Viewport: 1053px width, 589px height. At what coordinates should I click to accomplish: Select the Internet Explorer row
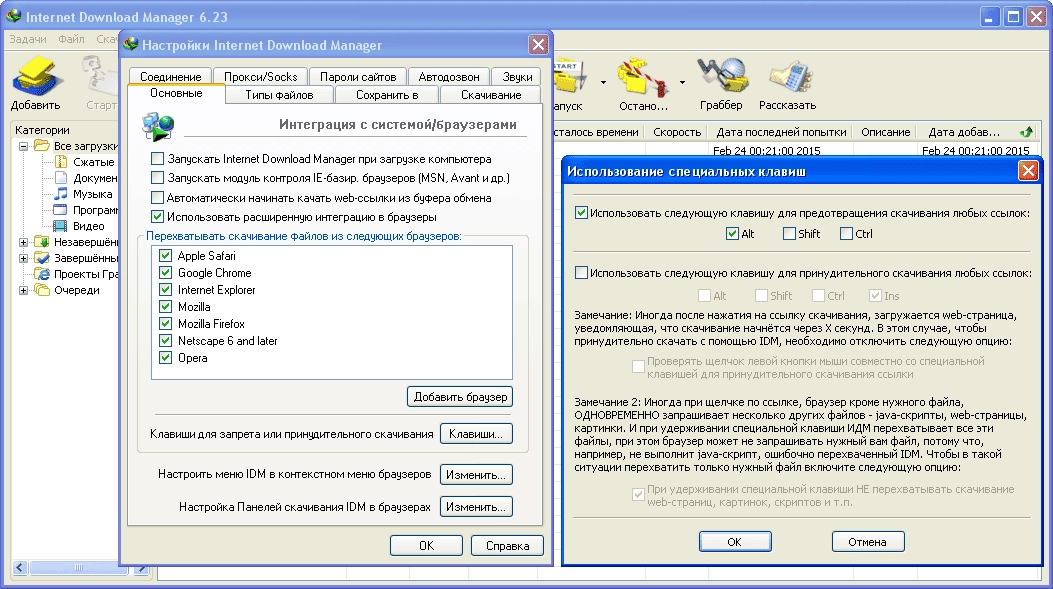click(x=332, y=290)
